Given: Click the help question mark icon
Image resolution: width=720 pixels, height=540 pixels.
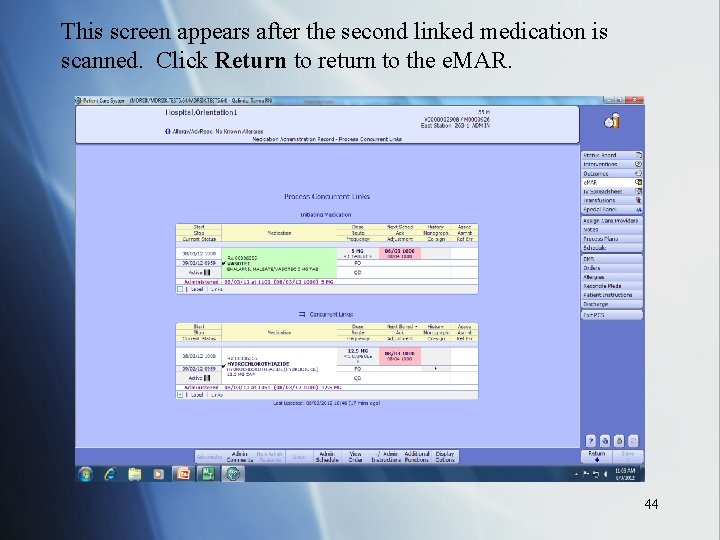Looking at the screenshot, I should [591, 441].
